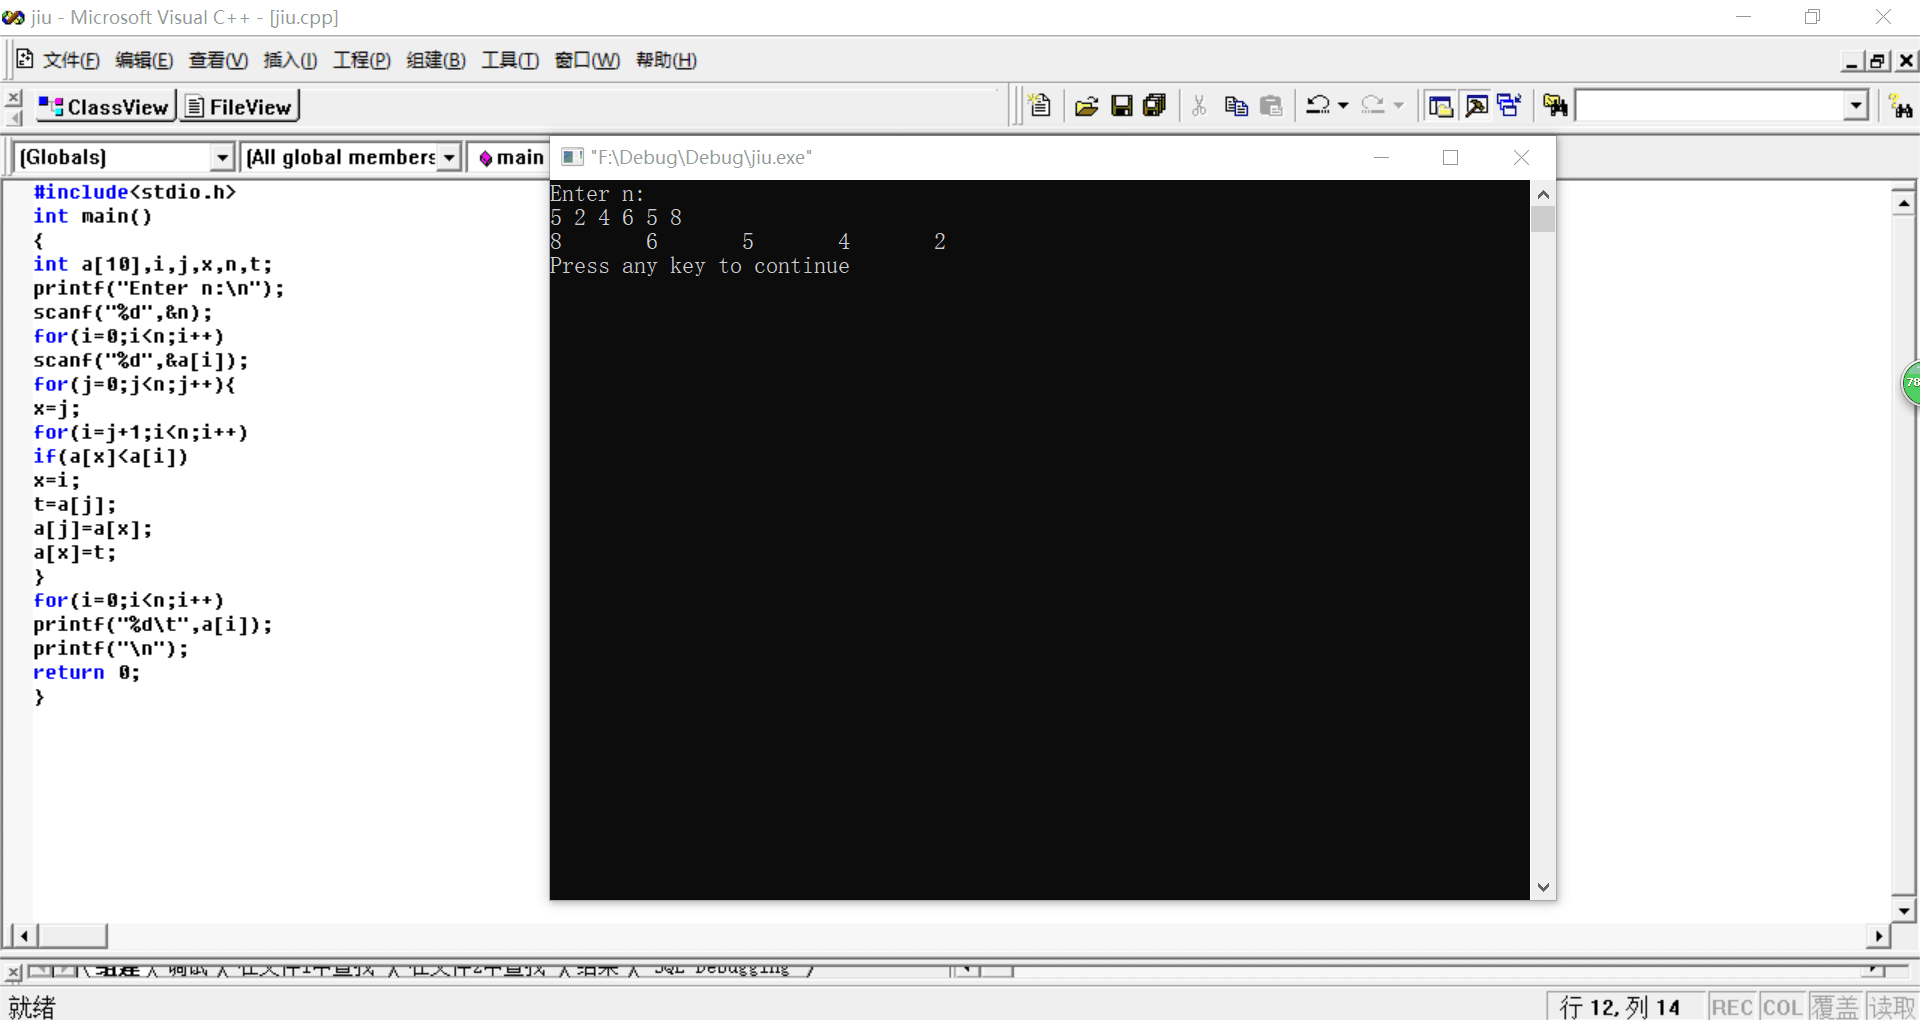This screenshot has height=1020, width=1920.
Task: Click the scanf("%d",&n); code line
Action: pos(123,312)
